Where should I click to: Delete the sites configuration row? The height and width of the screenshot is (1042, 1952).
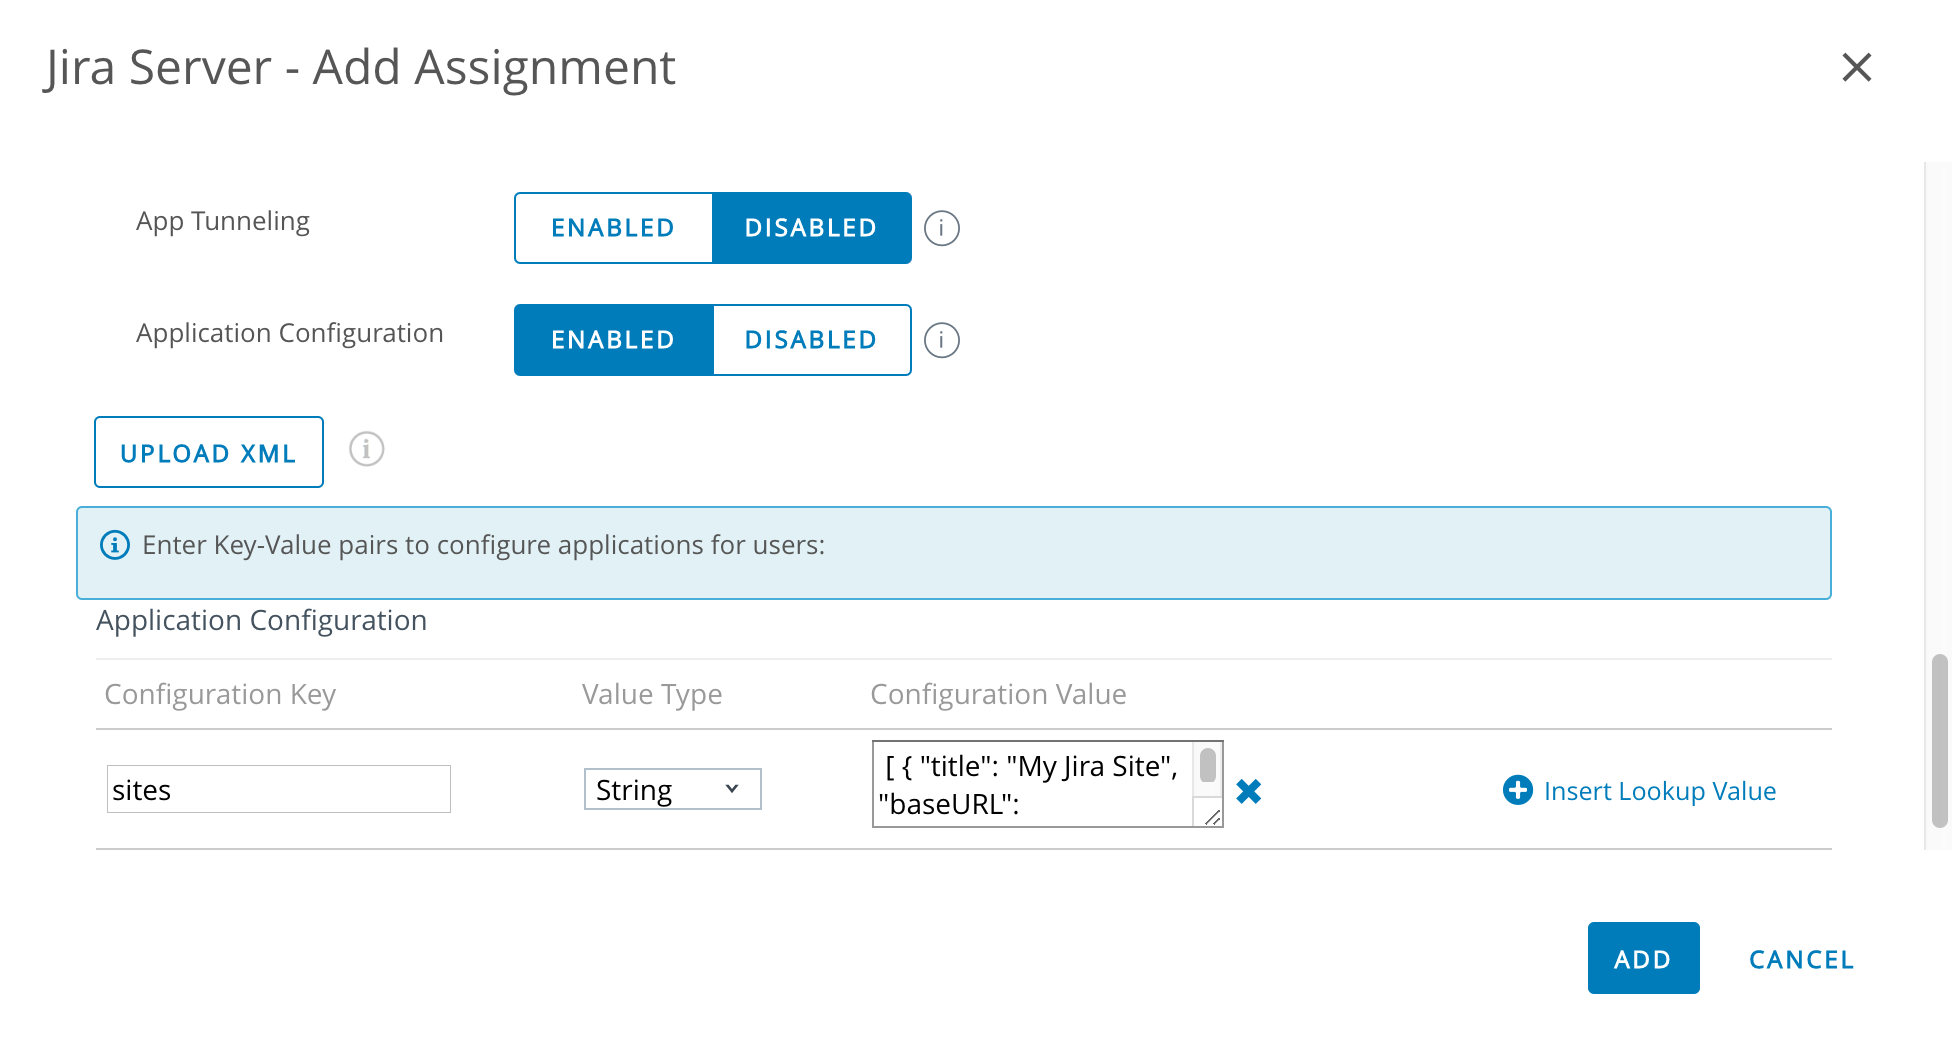1248,791
